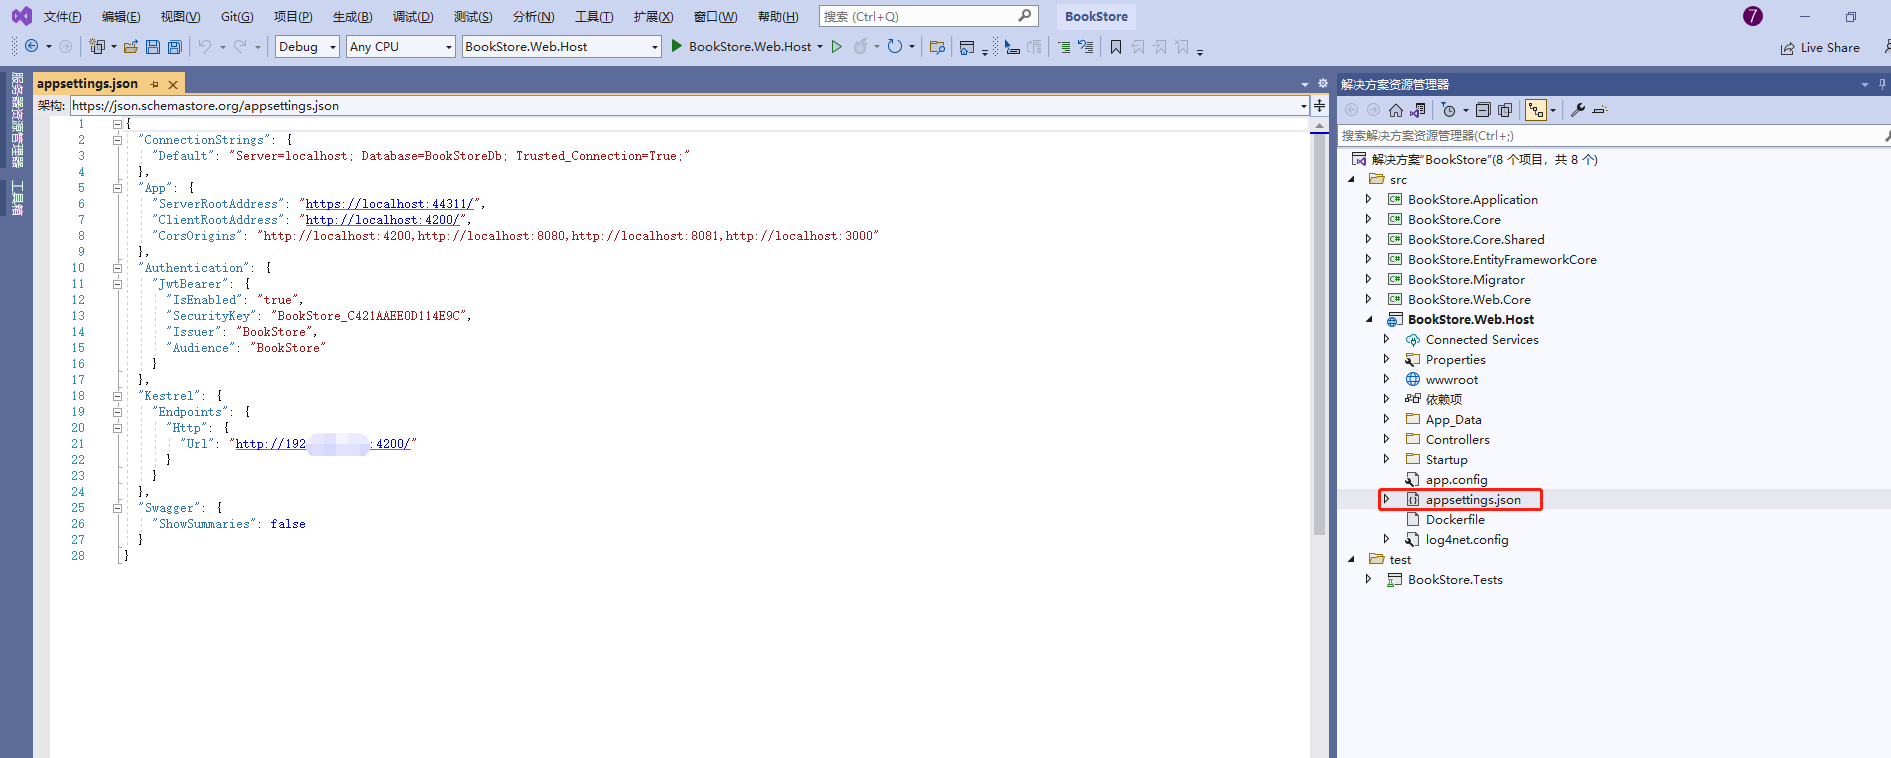Click the open file folder icon

[x=131, y=46]
